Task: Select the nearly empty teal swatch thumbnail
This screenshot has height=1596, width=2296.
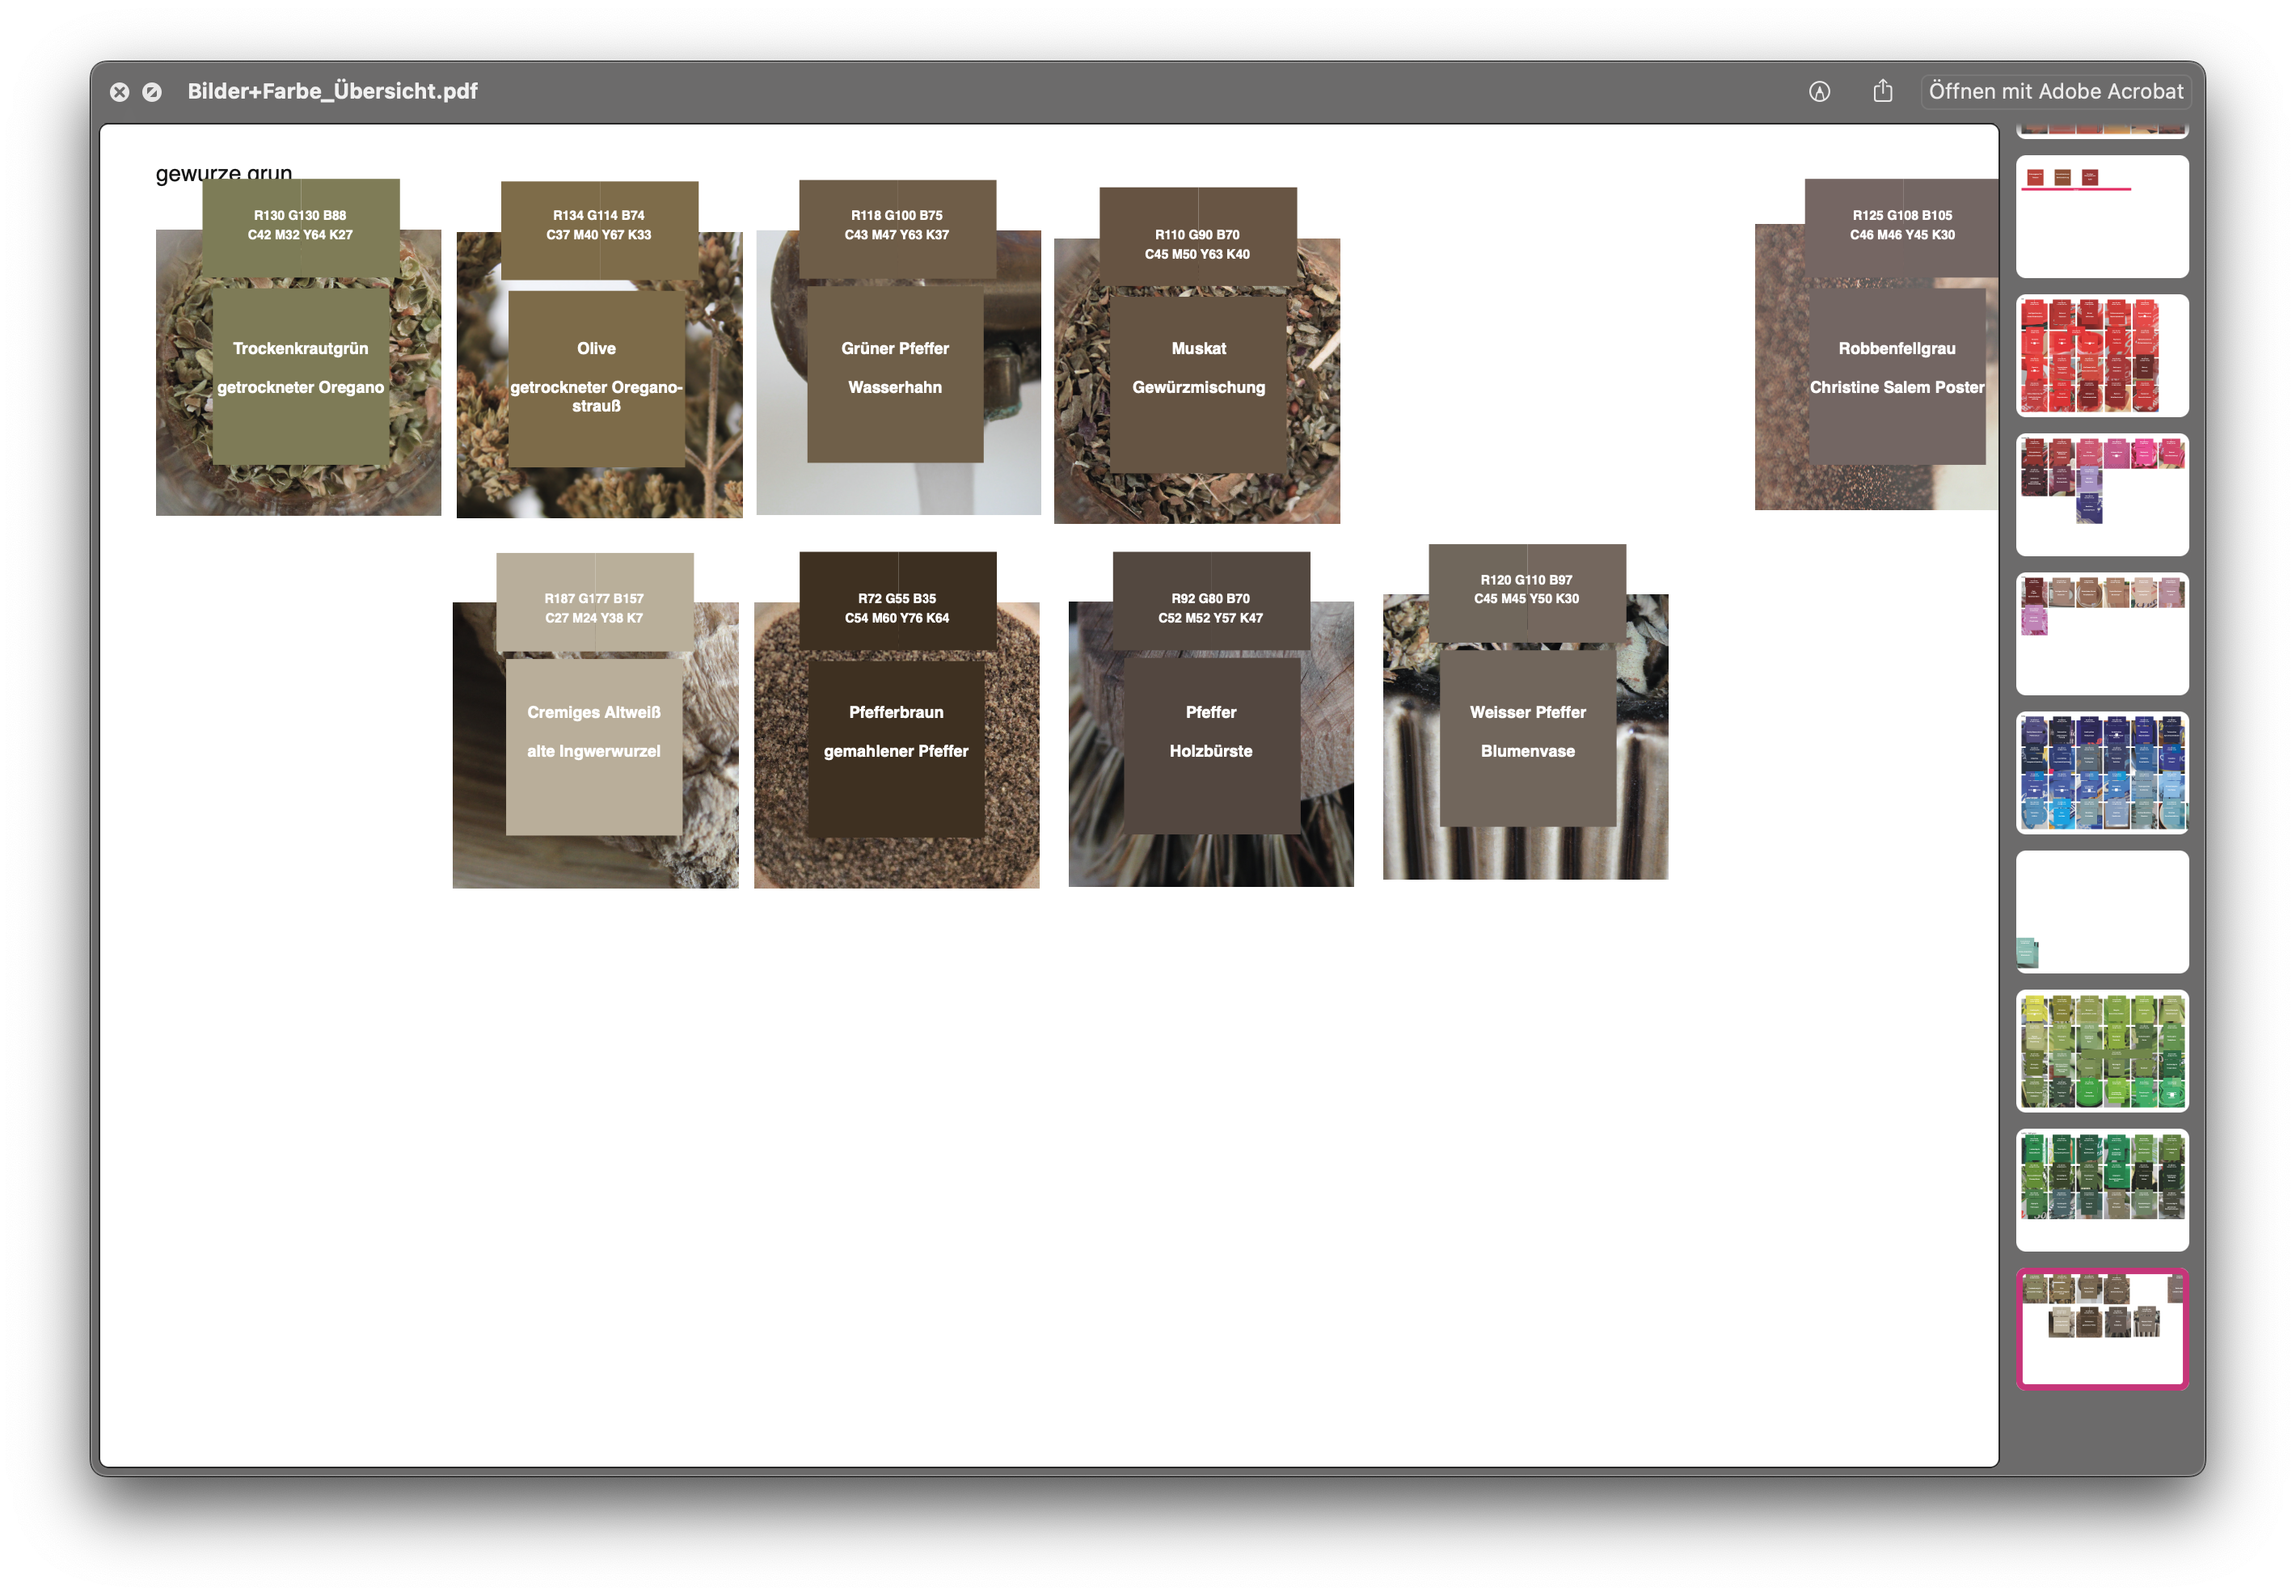Action: click(2101, 912)
